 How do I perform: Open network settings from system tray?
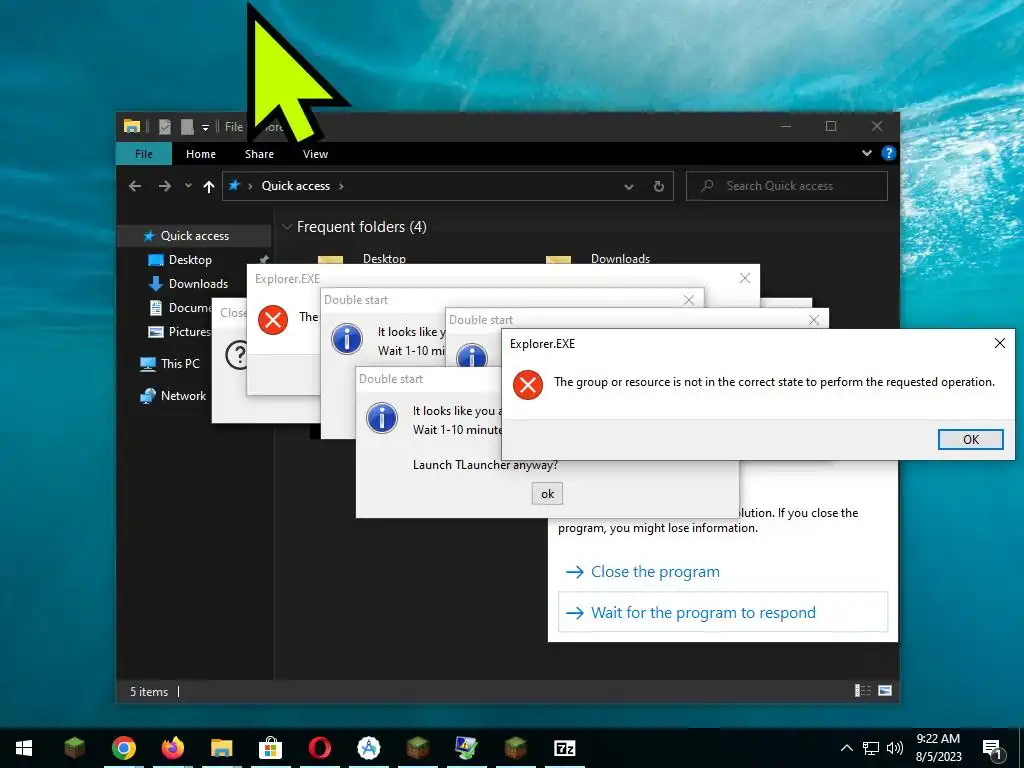(x=871, y=748)
